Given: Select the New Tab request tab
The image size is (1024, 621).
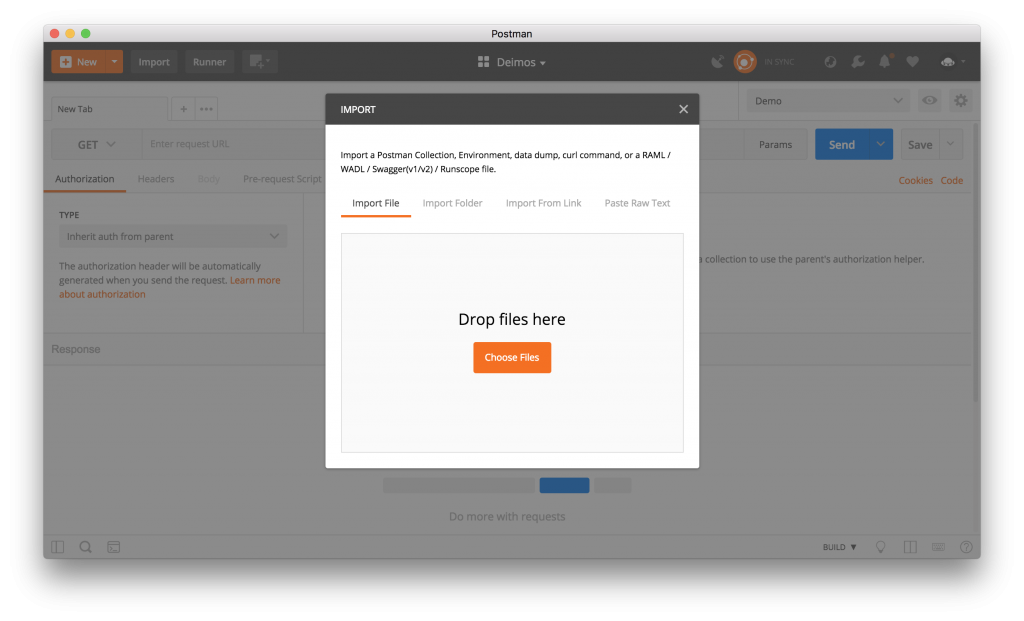Looking at the screenshot, I should pyautogui.click(x=109, y=109).
